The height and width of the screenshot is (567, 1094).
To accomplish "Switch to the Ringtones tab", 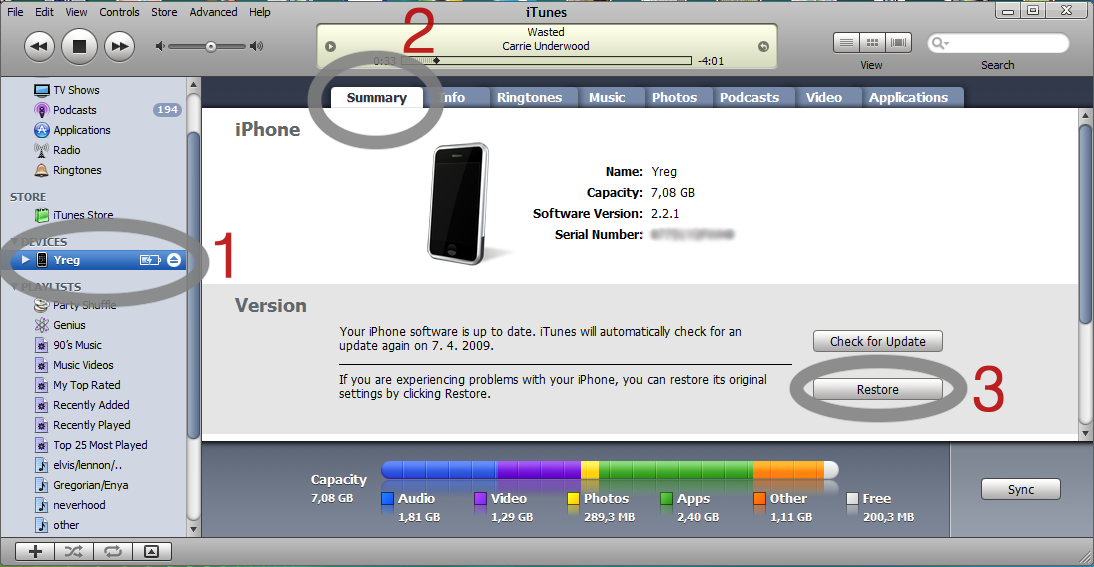I will tap(530, 98).
